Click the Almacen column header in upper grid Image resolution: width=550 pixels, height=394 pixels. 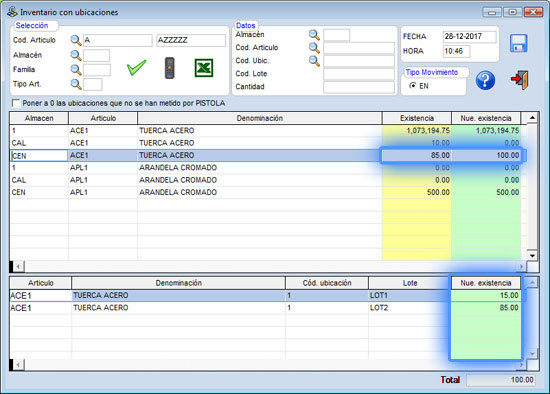click(39, 118)
